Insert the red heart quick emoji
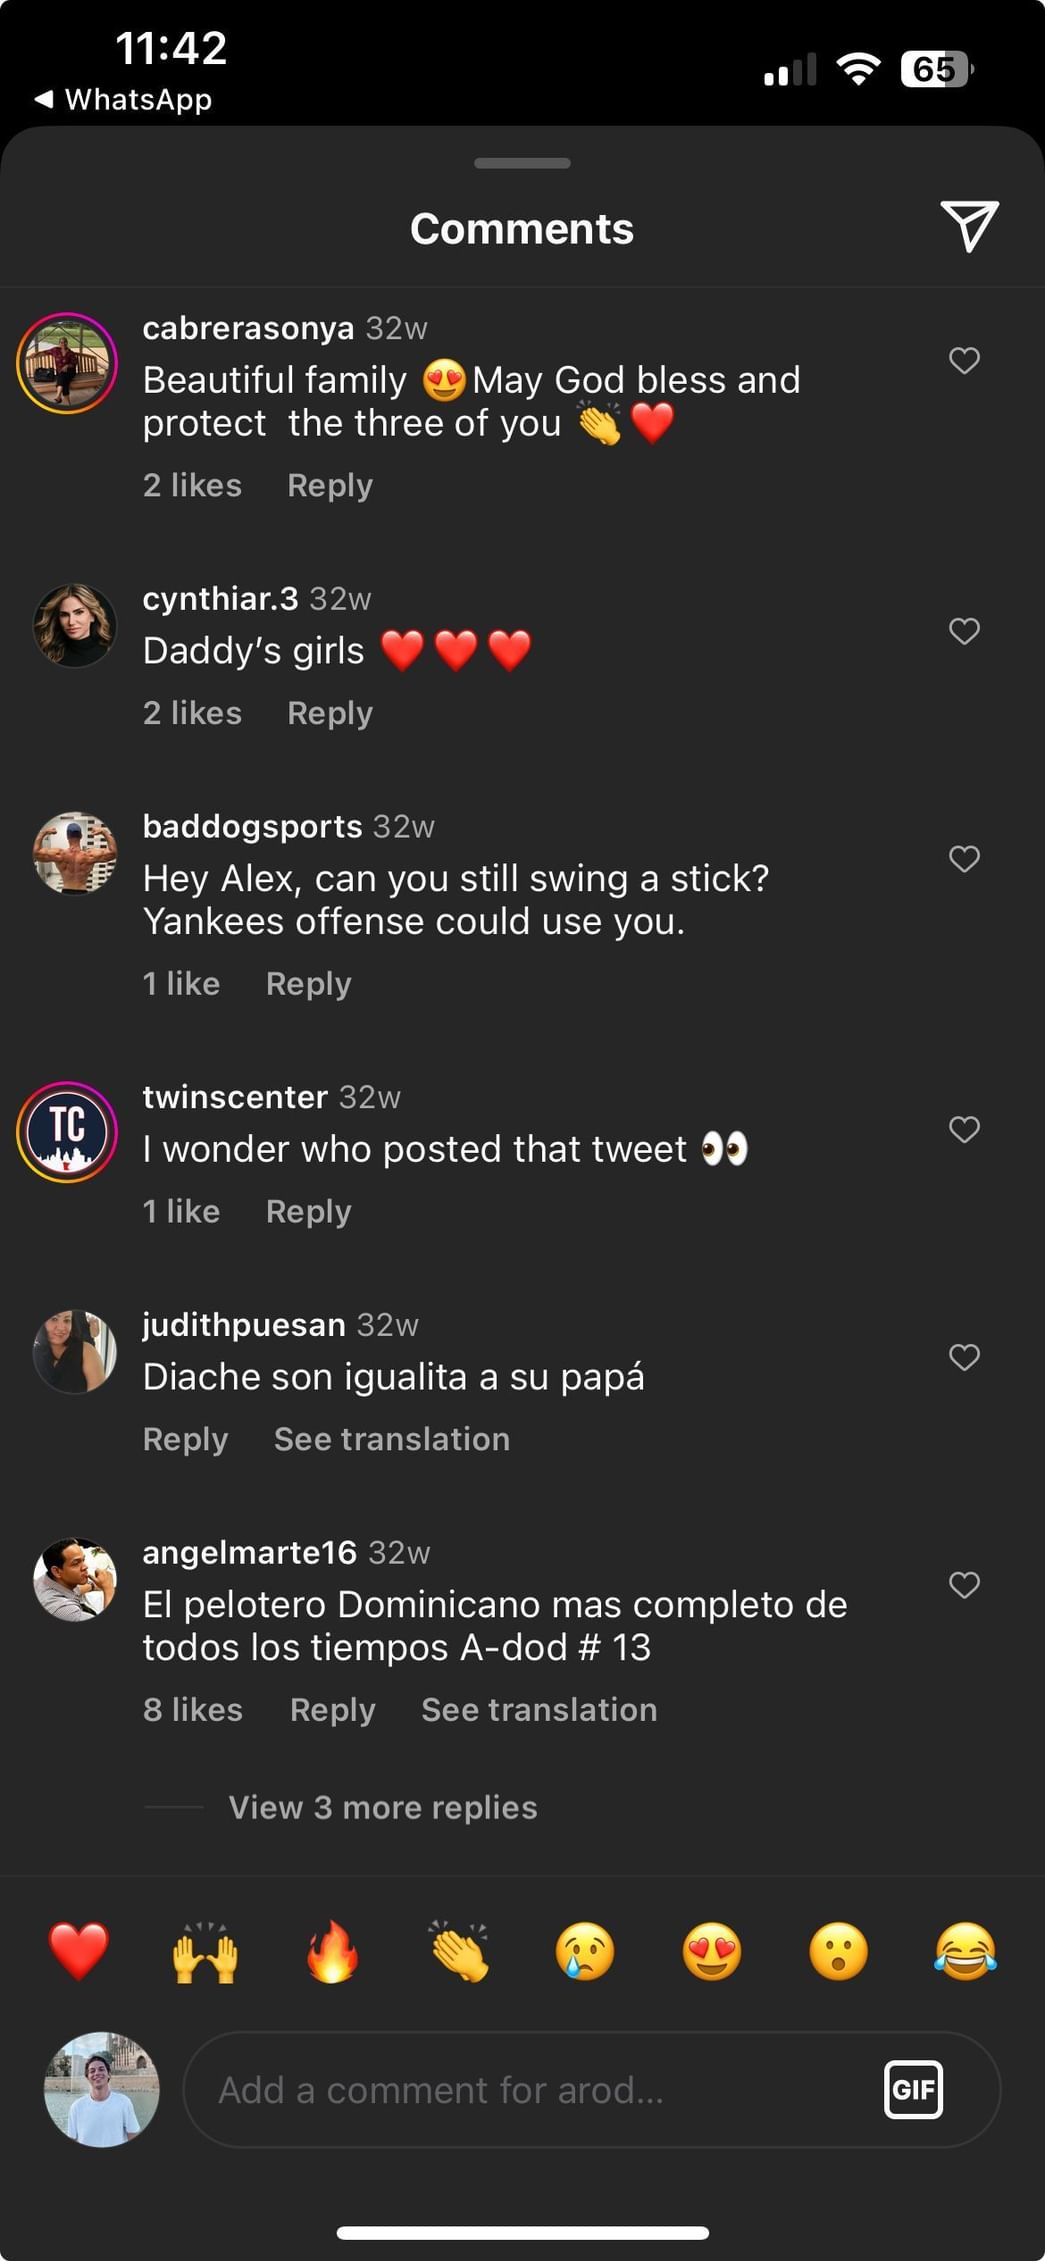This screenshot has height=2261, width=1045. (x=78, y=1951)
